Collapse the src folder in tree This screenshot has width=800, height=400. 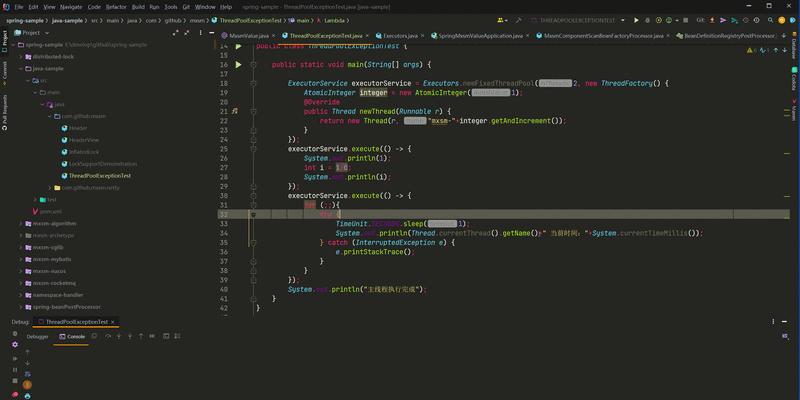click(28, 81)
